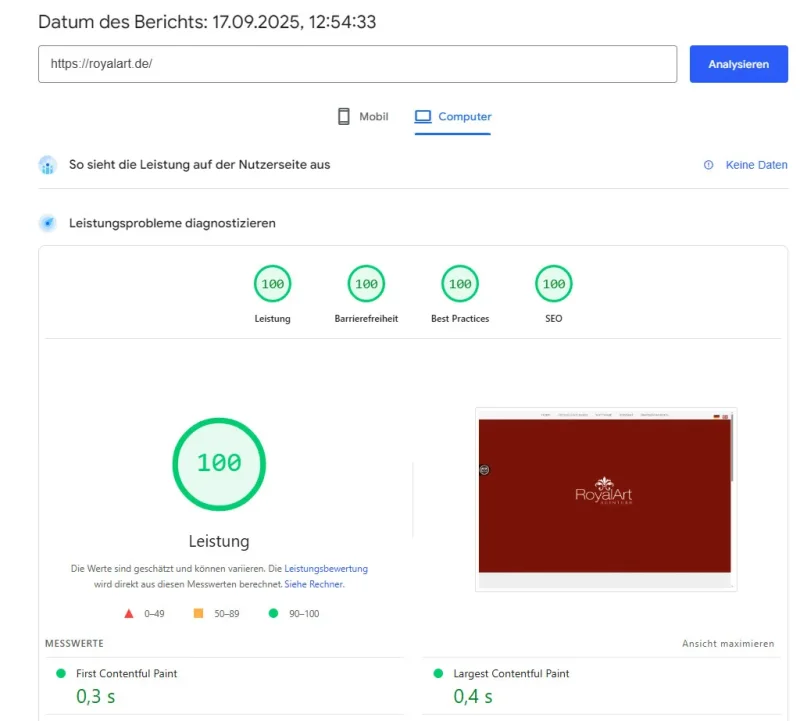
Task: Click the Analysieren button
Action: [738, 64]
